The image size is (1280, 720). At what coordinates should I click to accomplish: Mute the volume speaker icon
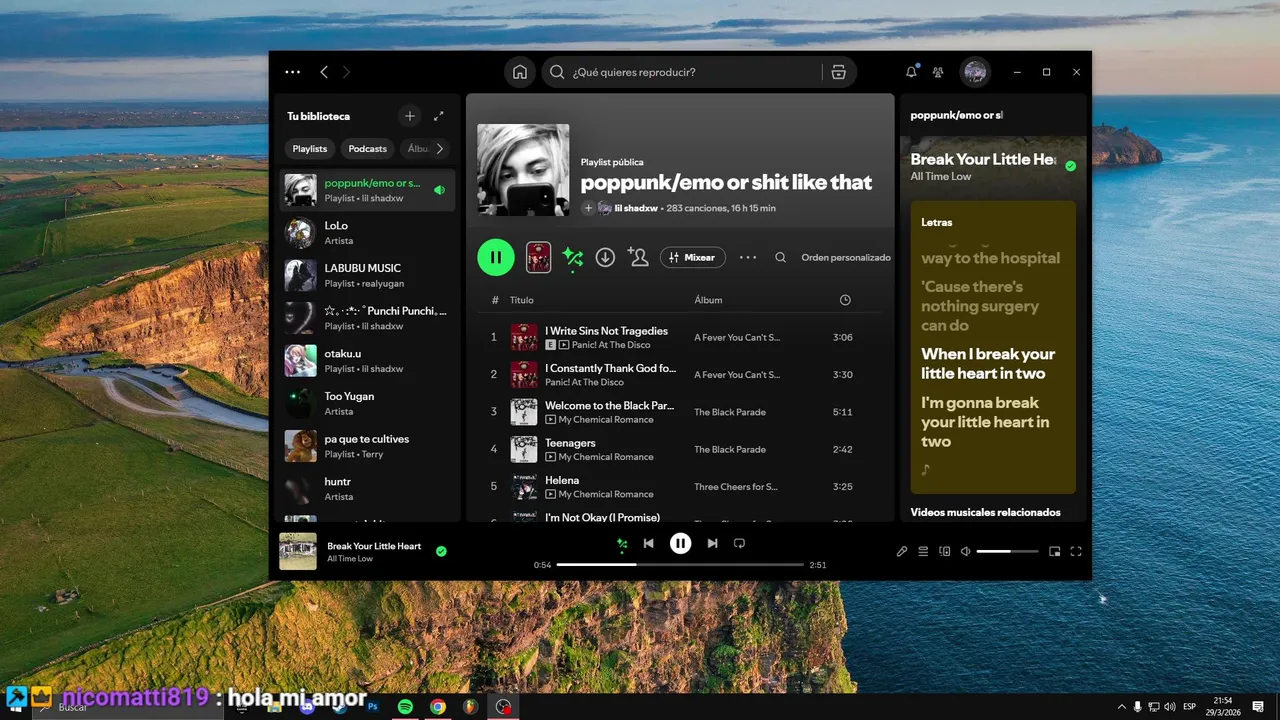tap(966, 551)
